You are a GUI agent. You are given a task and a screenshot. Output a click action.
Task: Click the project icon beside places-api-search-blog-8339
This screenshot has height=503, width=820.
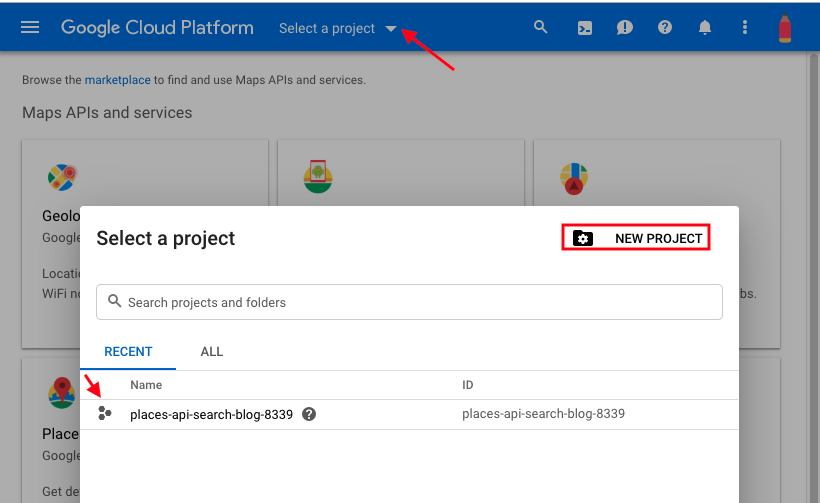coord(105,414)
